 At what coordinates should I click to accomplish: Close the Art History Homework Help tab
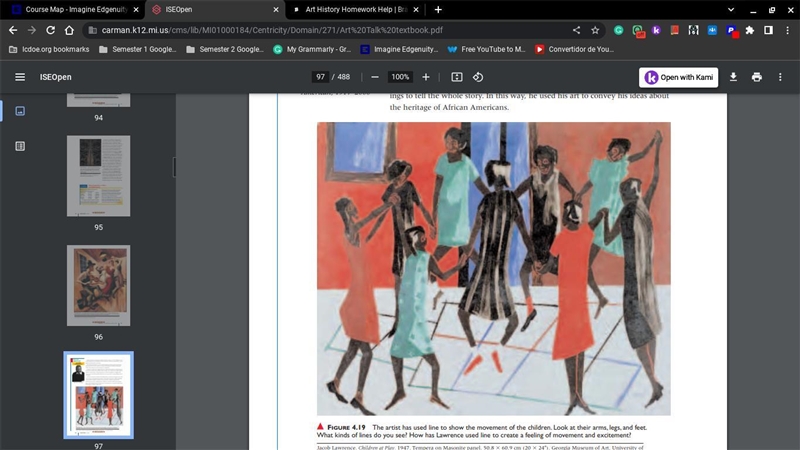pyautogui.click(x=416, y=10)
